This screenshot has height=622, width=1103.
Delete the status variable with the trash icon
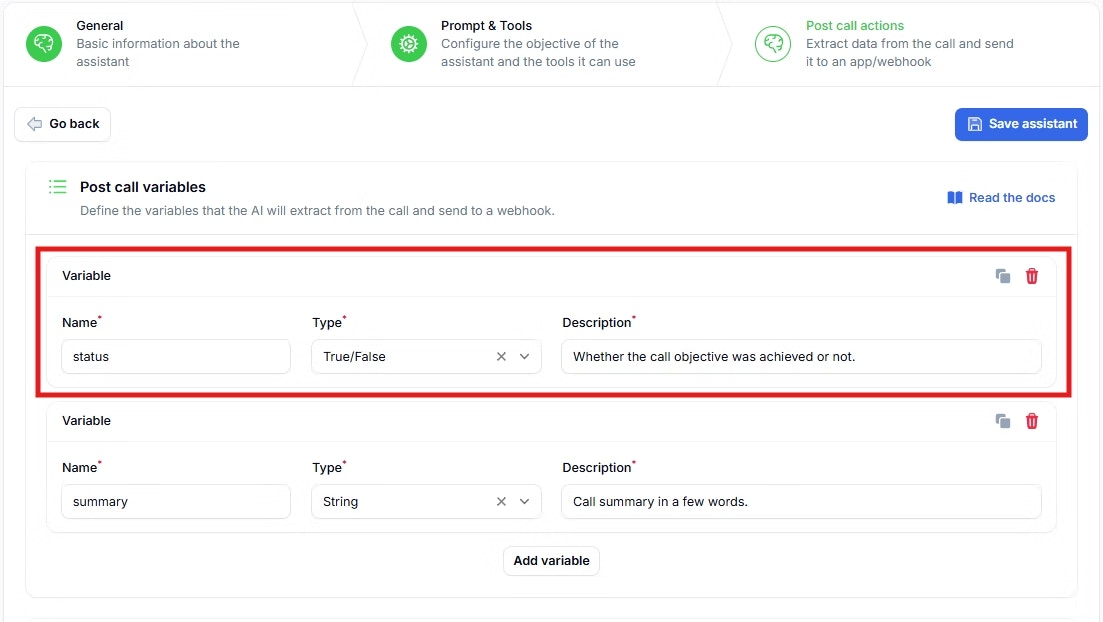(x=1031, y=275)
